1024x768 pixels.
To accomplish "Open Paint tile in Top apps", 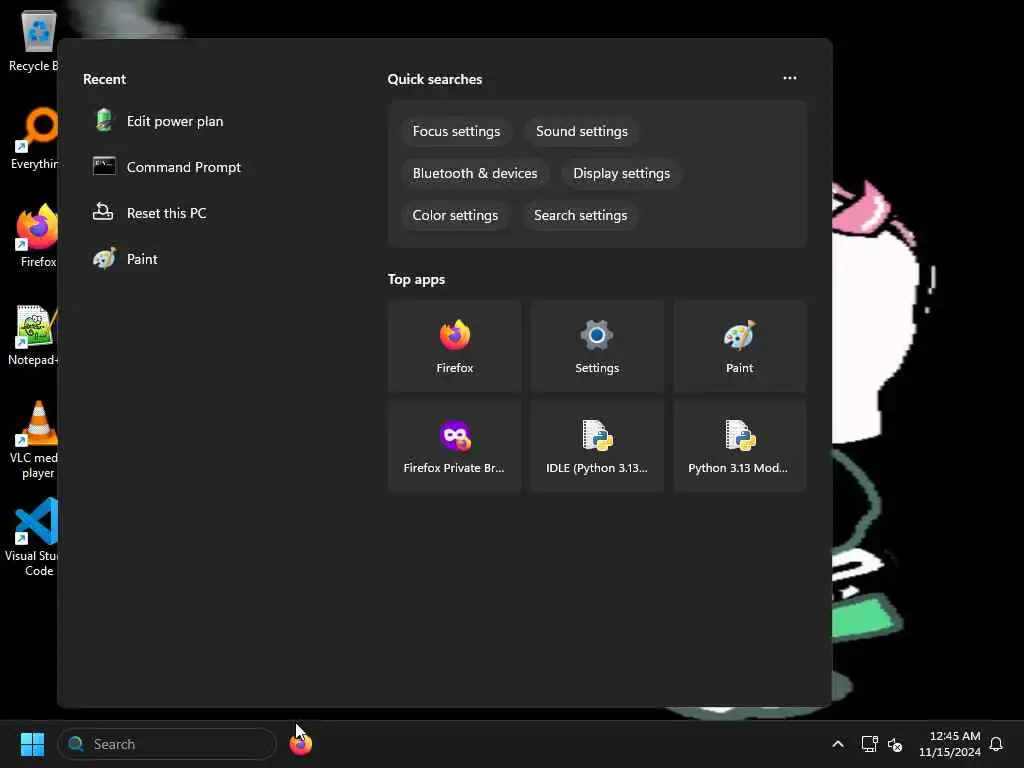I will click(x=739, y=346).
